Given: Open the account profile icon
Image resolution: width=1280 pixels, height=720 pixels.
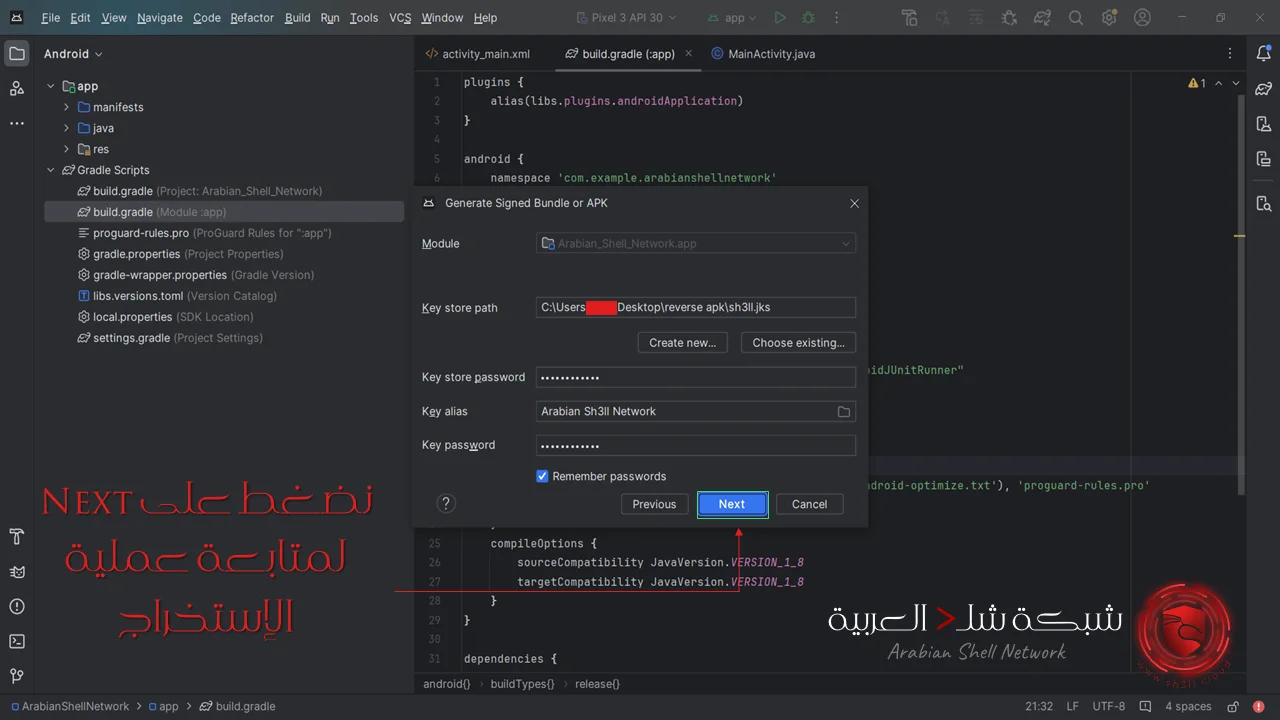Looking at the screenshot, I should tap(1143, 18).
